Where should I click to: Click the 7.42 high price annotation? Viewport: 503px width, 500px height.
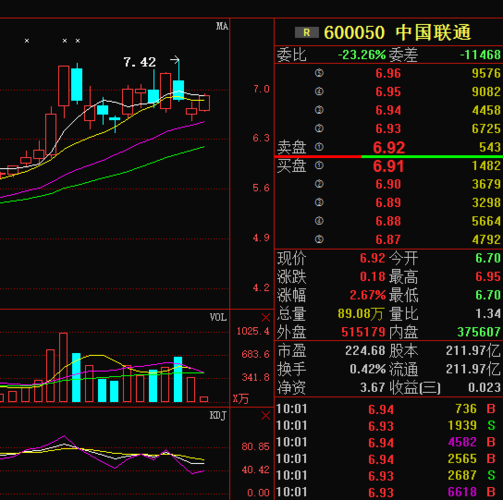pyautogui.click(x=140, y=62)
